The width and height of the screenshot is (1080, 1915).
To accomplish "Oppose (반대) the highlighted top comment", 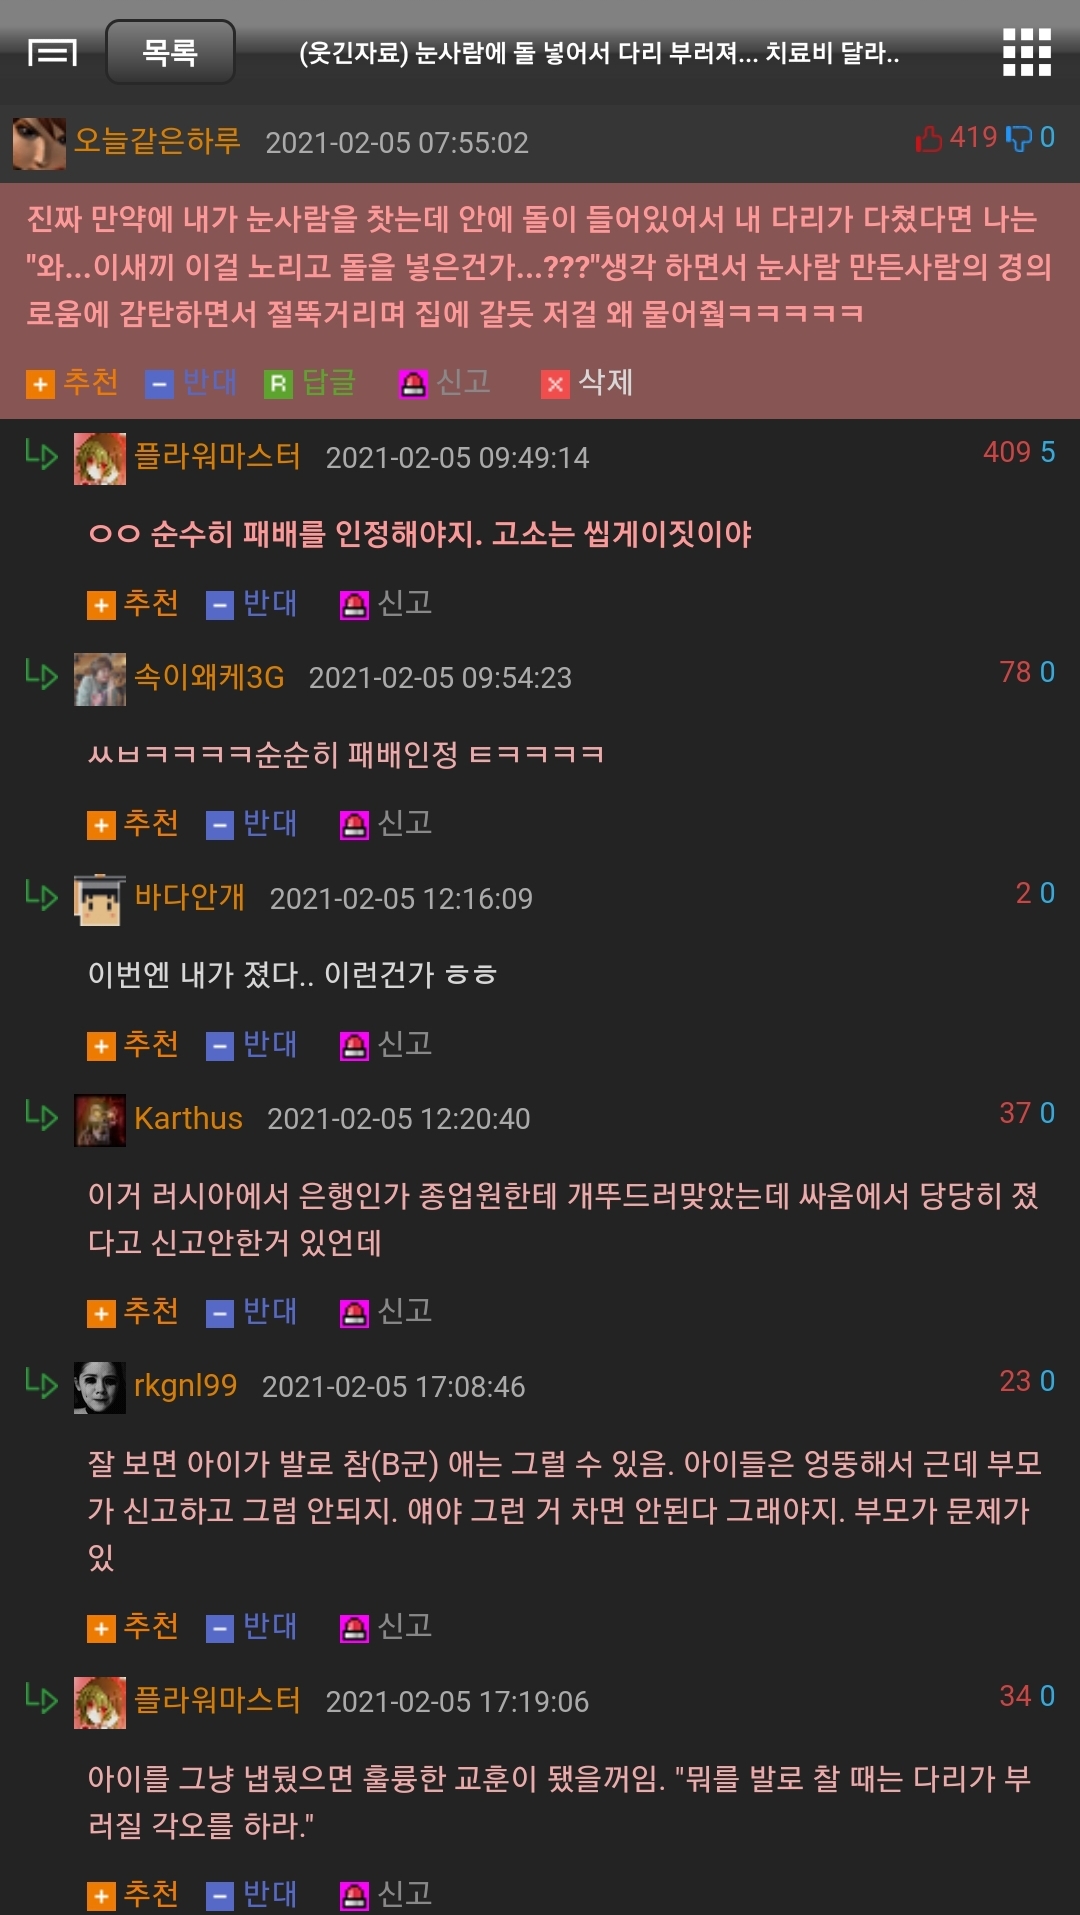I will pos(191,382).
